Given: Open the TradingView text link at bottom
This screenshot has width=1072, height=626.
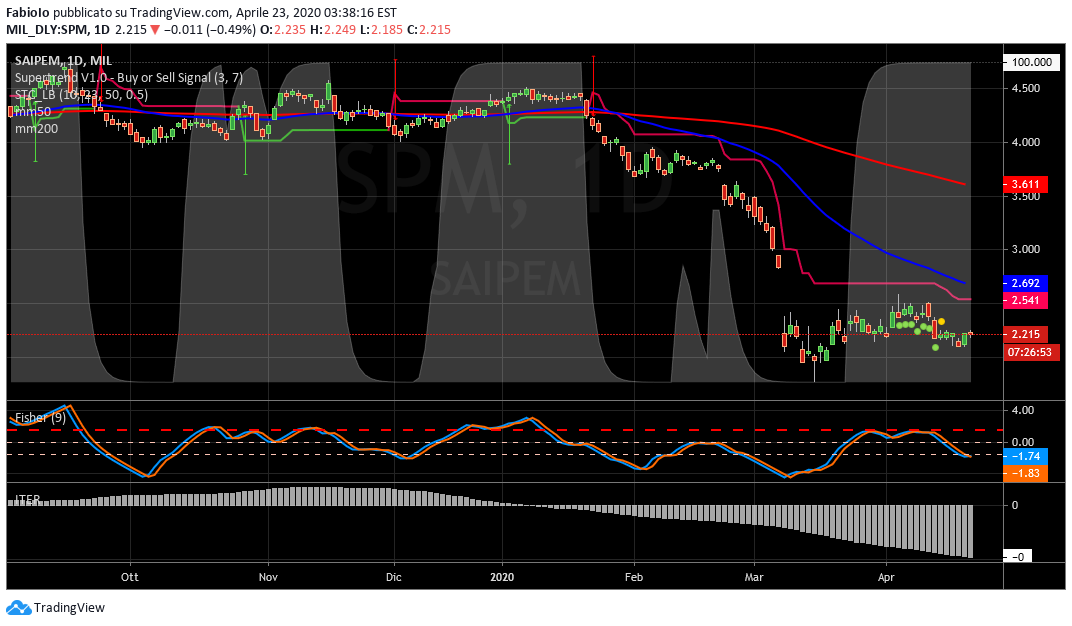Looking at the screenshot, I should (x=69, y=607).
